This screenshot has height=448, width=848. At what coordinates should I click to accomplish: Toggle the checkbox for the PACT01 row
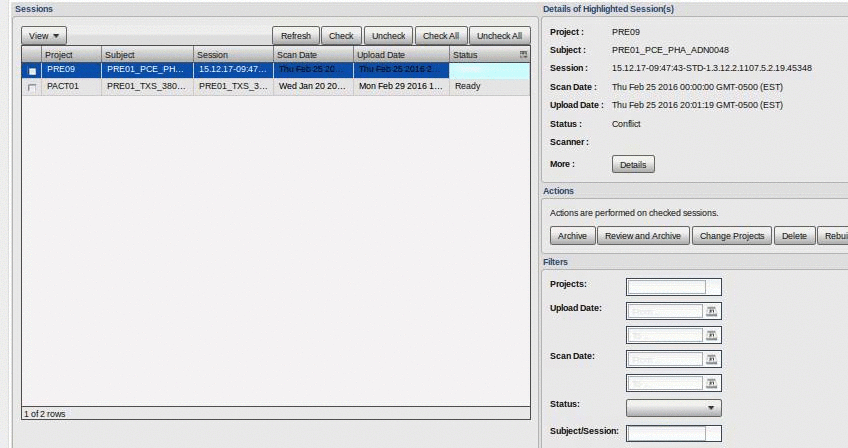coord(32,88)
